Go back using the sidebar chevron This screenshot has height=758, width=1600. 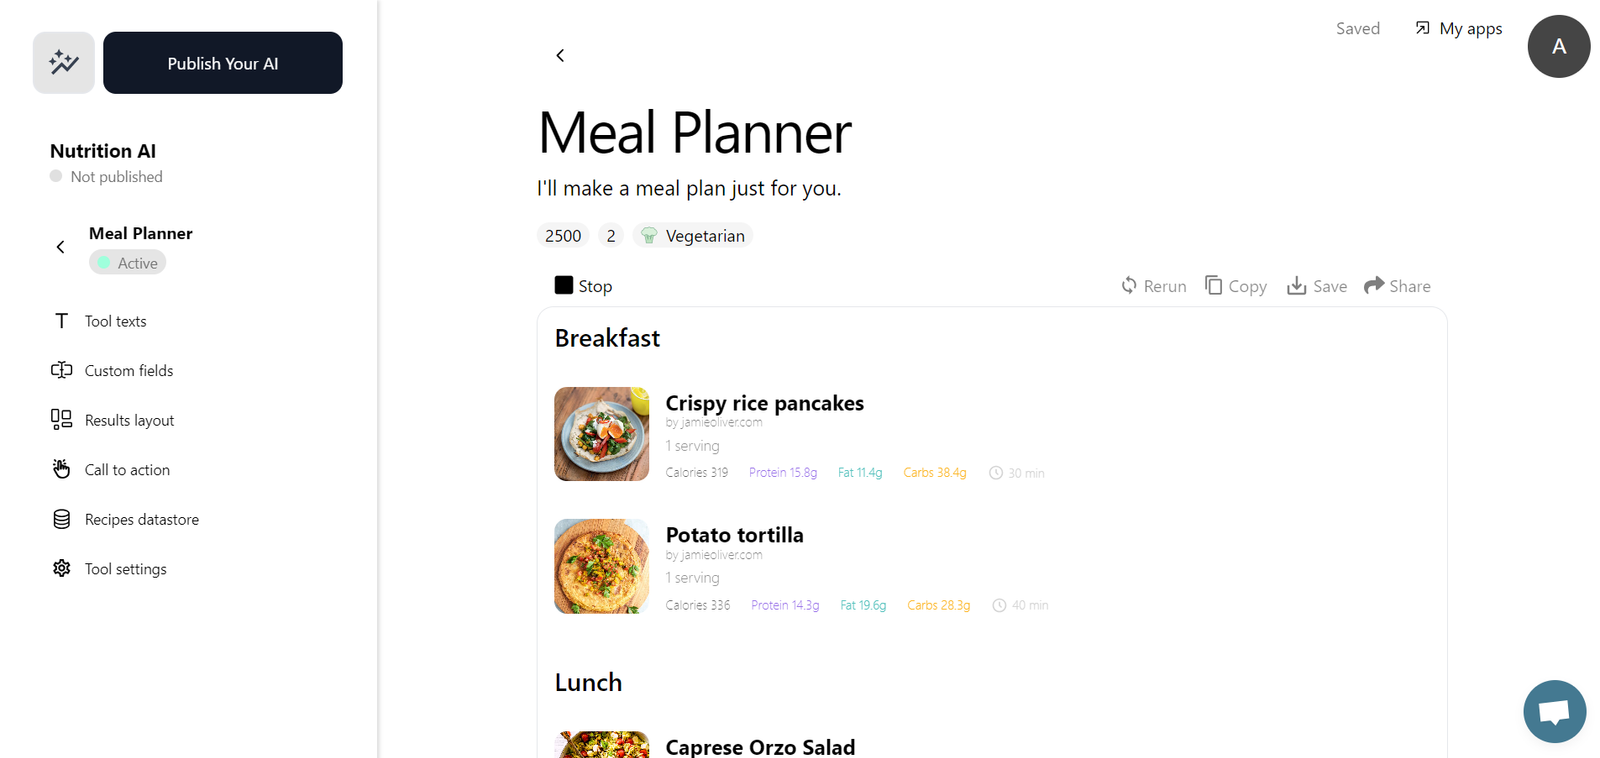coord(60,247)
